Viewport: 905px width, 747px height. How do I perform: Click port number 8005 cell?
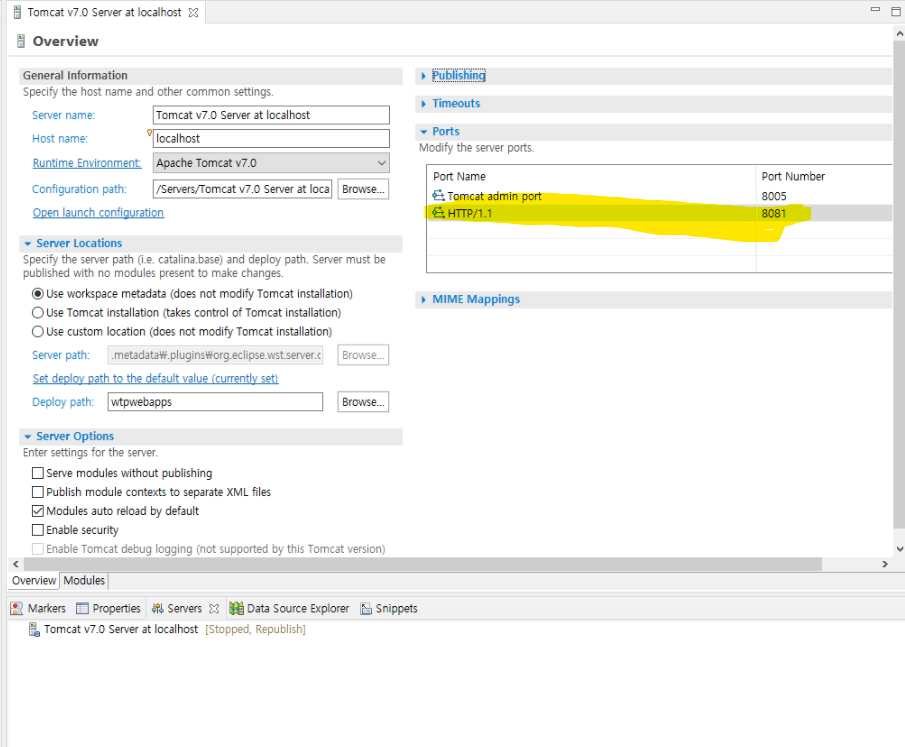(x=773, y=196)
